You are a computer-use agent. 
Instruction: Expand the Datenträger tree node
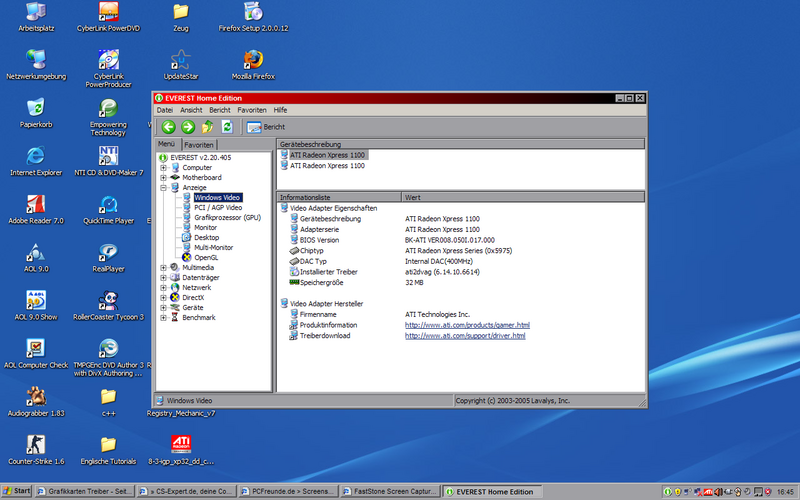[x=163, y=278]
